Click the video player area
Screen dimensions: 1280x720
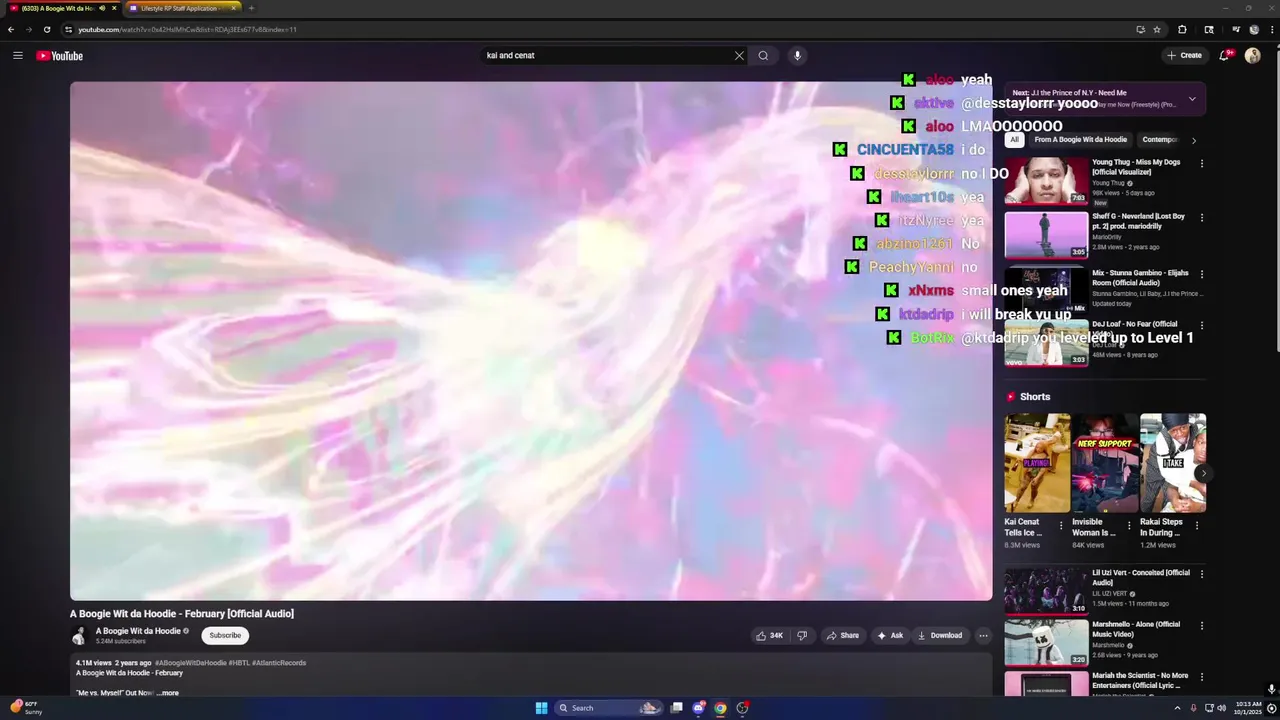531,341
